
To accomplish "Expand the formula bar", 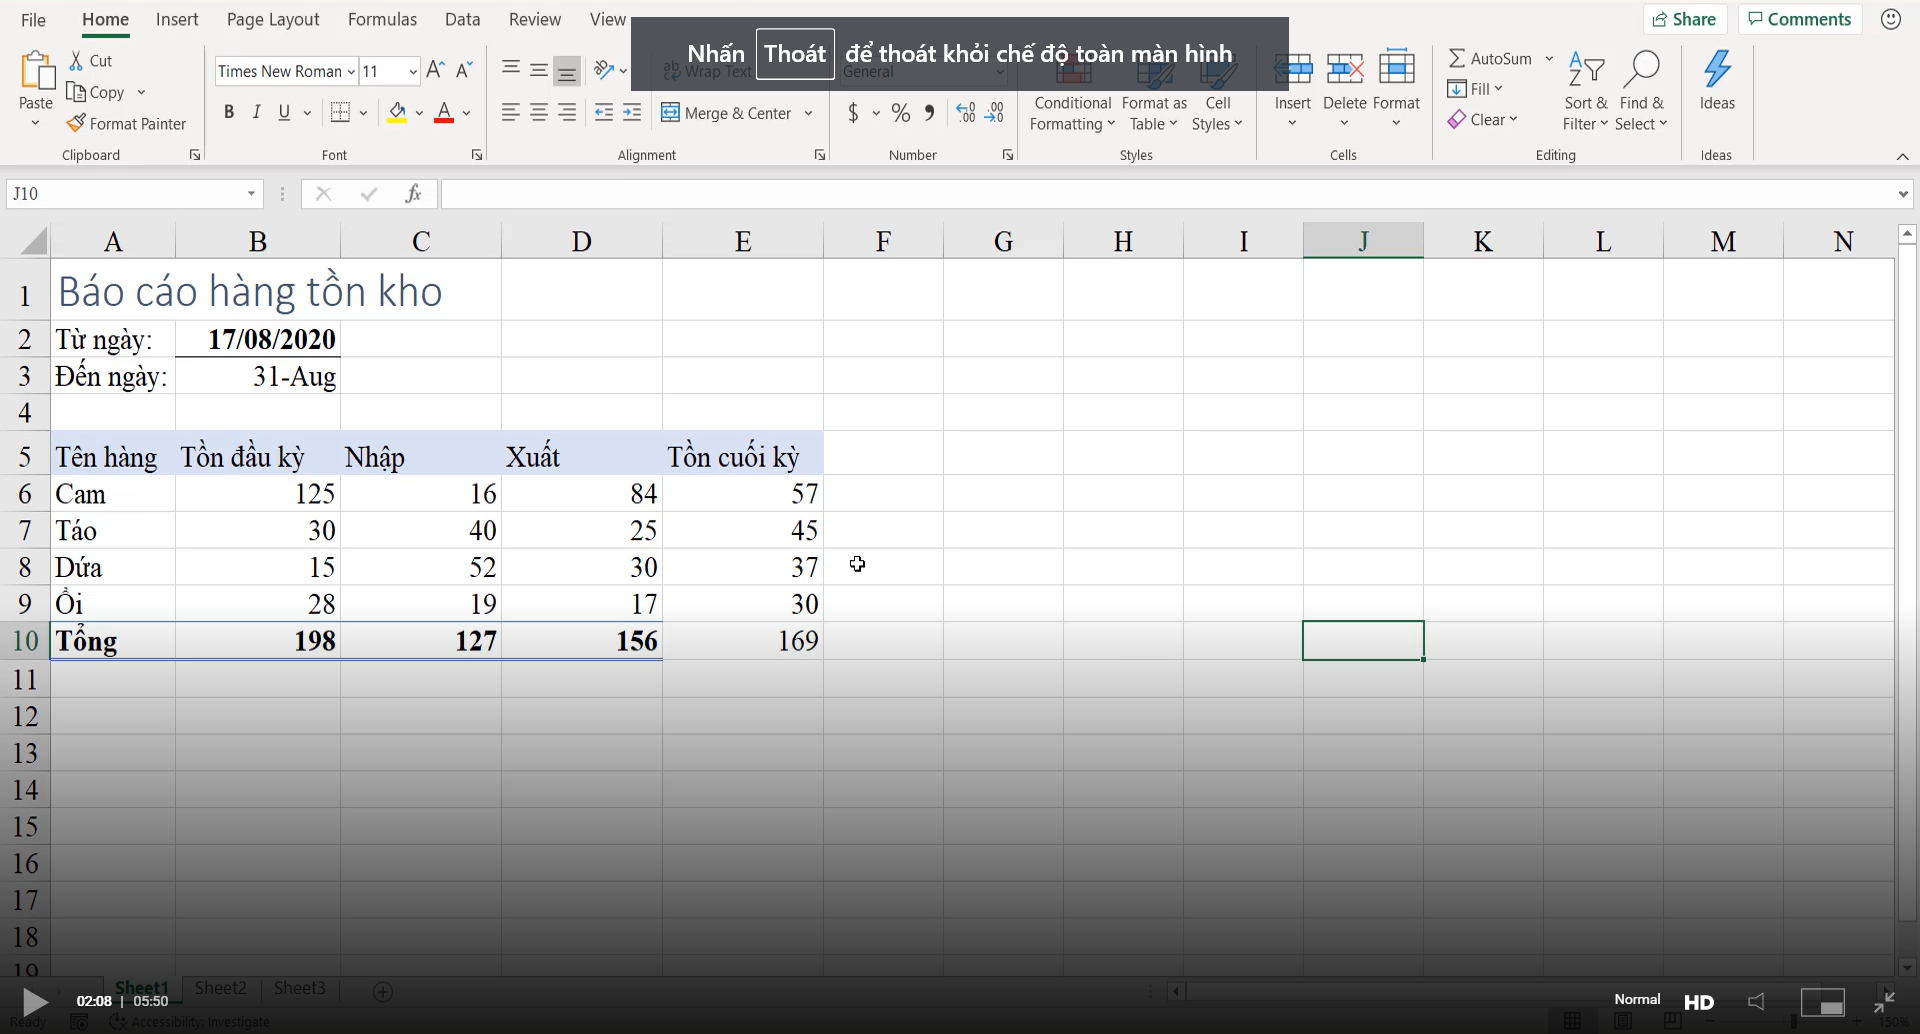I will (x=1903, y=194).
